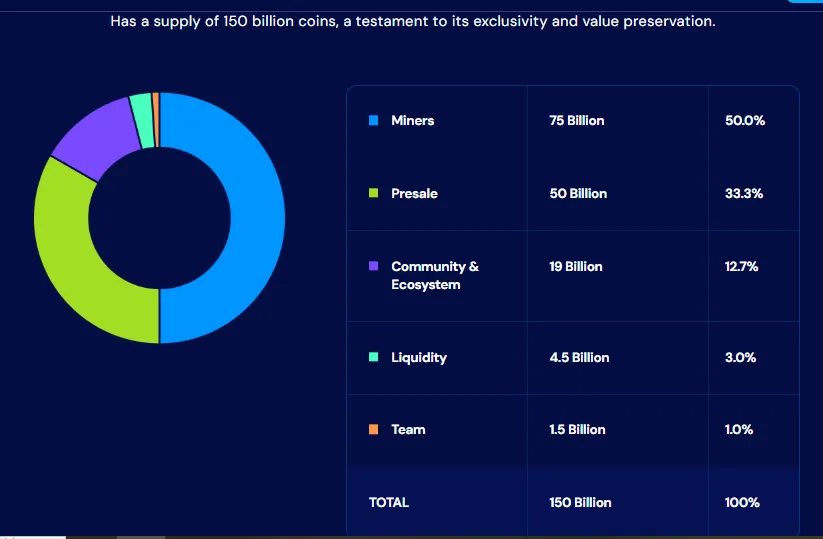This screenshot has width=823, height=539.
Task: Select the orange Team sliver of the donut chart
Action: [x=156, y=105]
